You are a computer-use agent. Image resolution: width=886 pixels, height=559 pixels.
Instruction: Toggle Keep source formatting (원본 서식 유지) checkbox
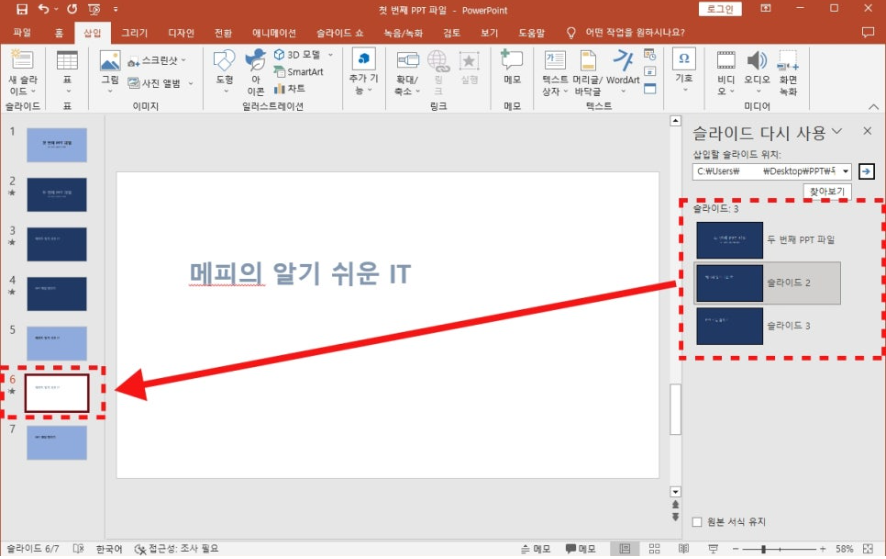697,522
